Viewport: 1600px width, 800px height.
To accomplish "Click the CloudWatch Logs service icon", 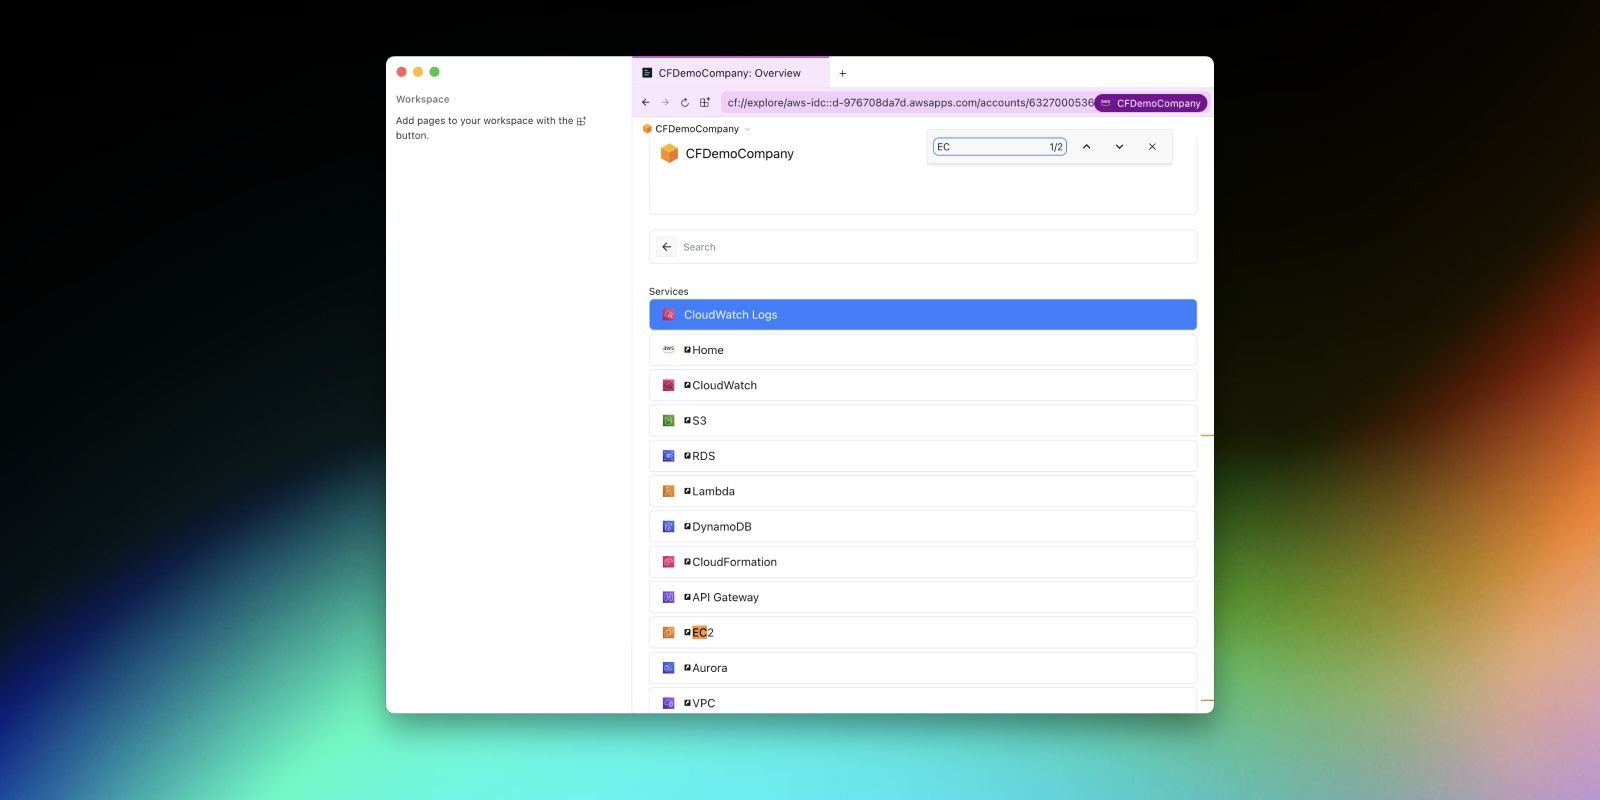I will click(668, 315).
